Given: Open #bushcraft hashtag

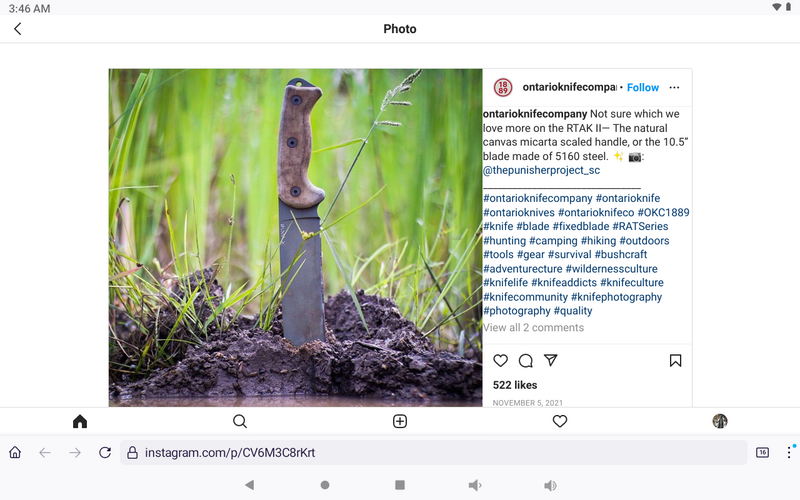Looking at the screenshot, I should (x=621, y=255).
